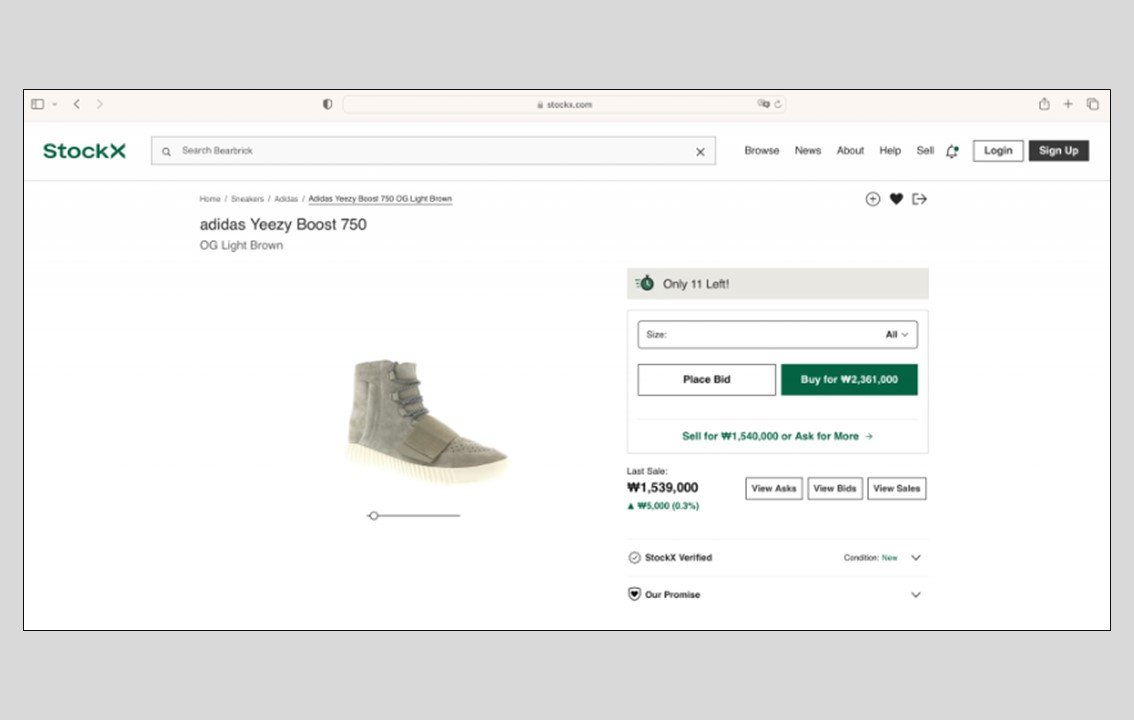The height and width of the screenshot is (720, 1134).
Task: Expand the StockX Verified section
Action: pos(915,558)
